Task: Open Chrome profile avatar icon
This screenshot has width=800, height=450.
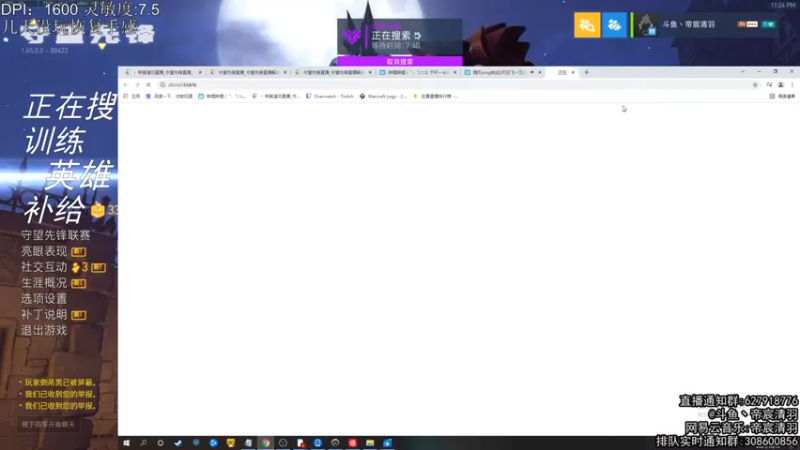Action: [x=781, y=85]
